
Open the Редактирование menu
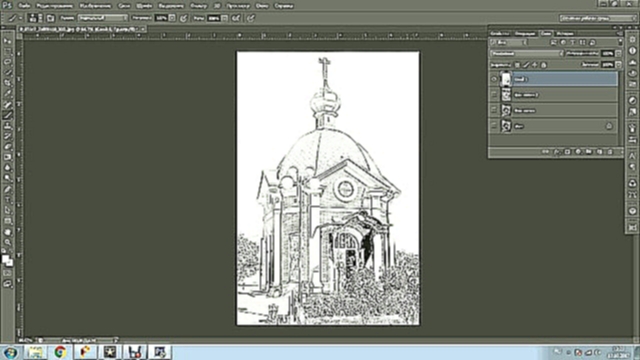[x=54, y=6]
